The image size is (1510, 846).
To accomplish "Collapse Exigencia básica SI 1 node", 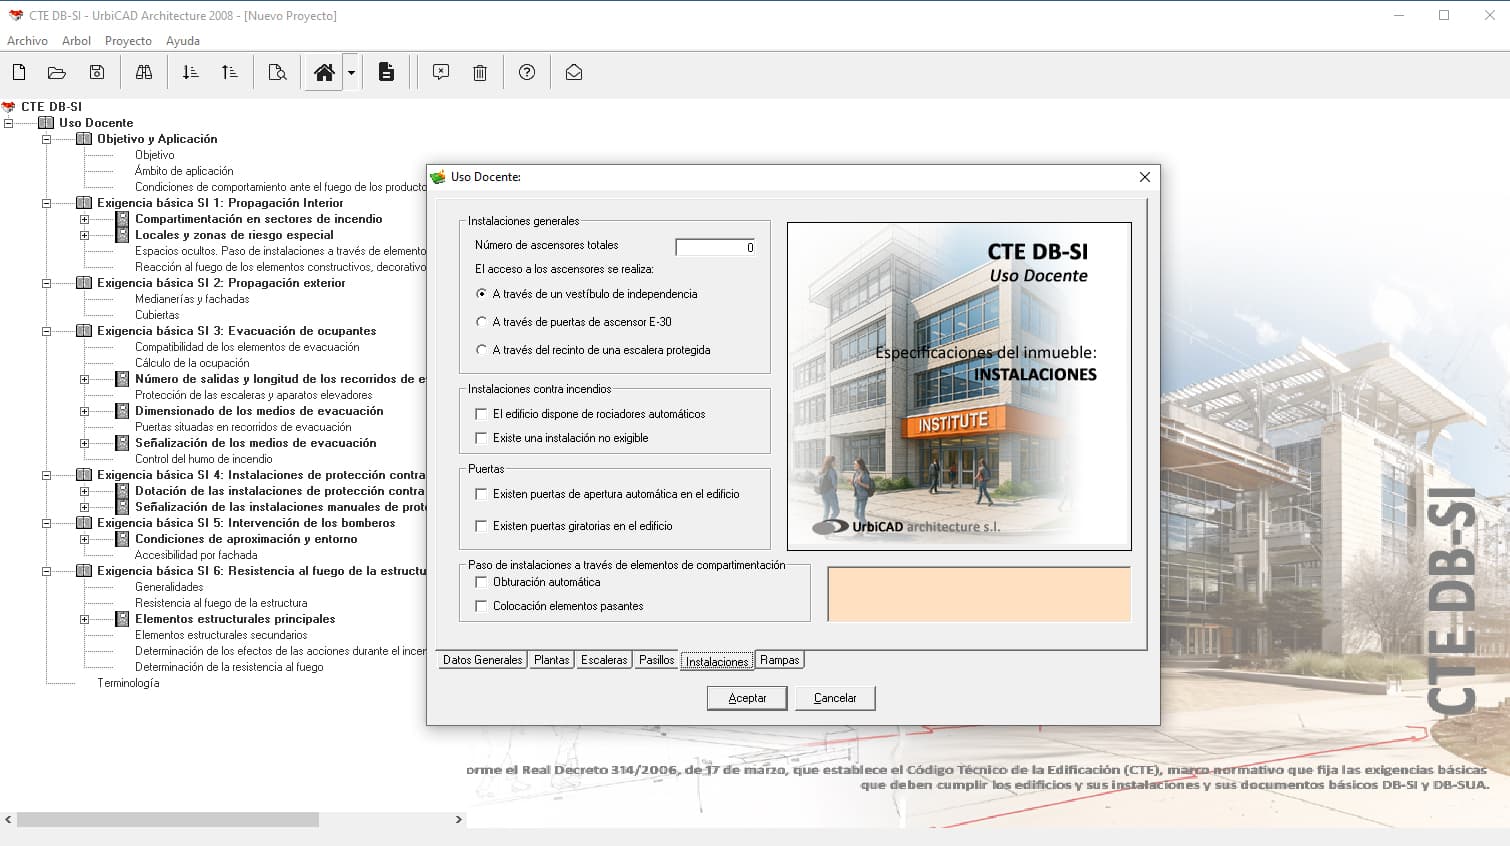I will click(x=46, y=203).
